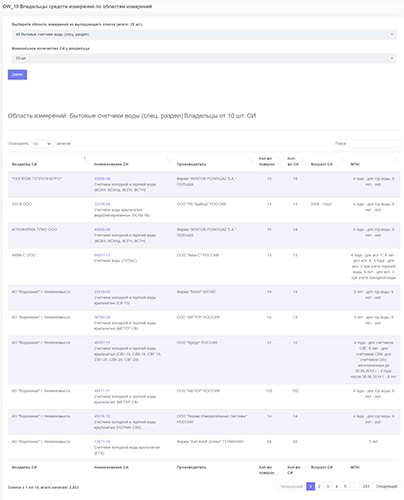Screen dimensions: 404x500
Task: Jump to last page 283
Action: tap(366, 487)
